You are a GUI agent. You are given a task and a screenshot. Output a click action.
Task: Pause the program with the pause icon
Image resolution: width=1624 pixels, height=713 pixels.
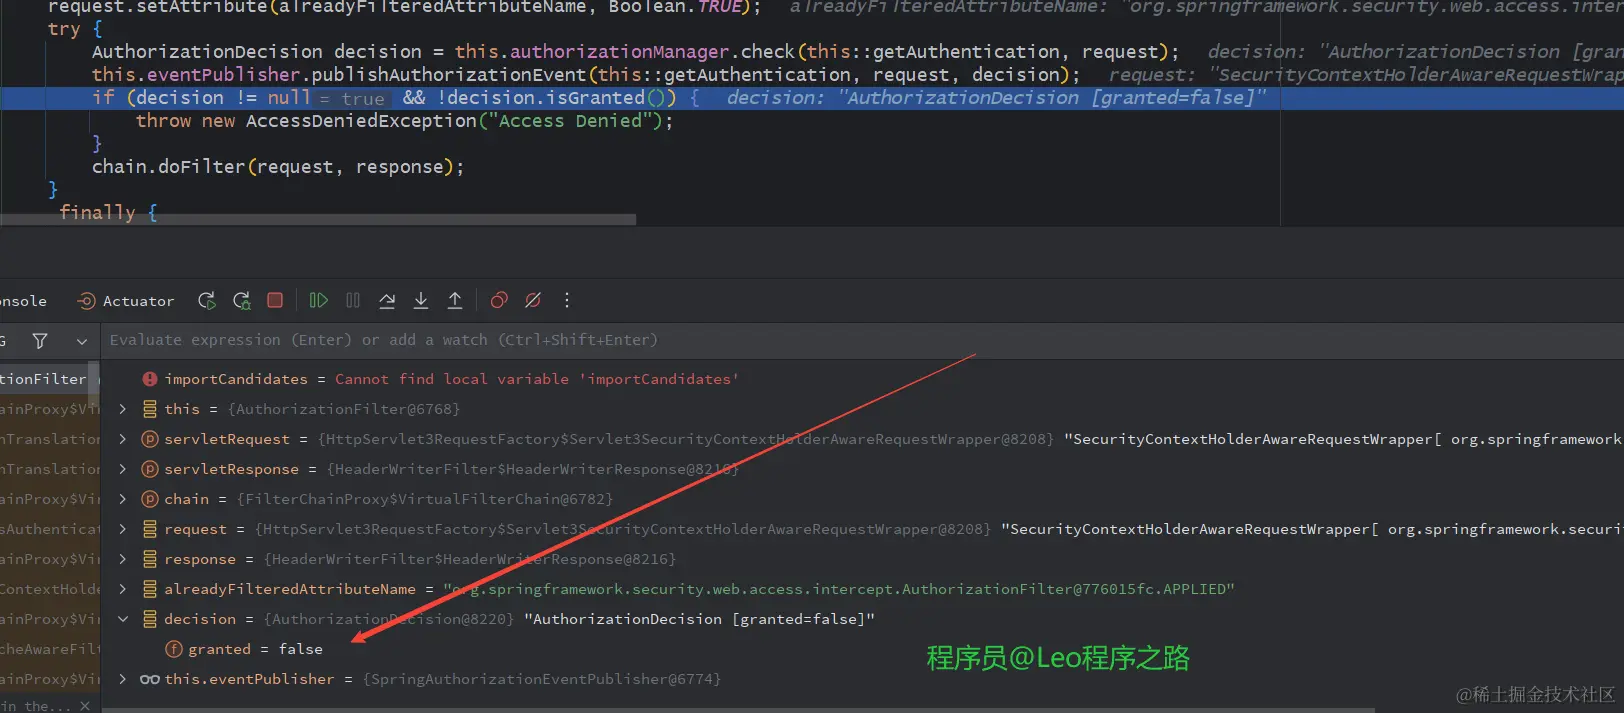[x=353, y=300]
